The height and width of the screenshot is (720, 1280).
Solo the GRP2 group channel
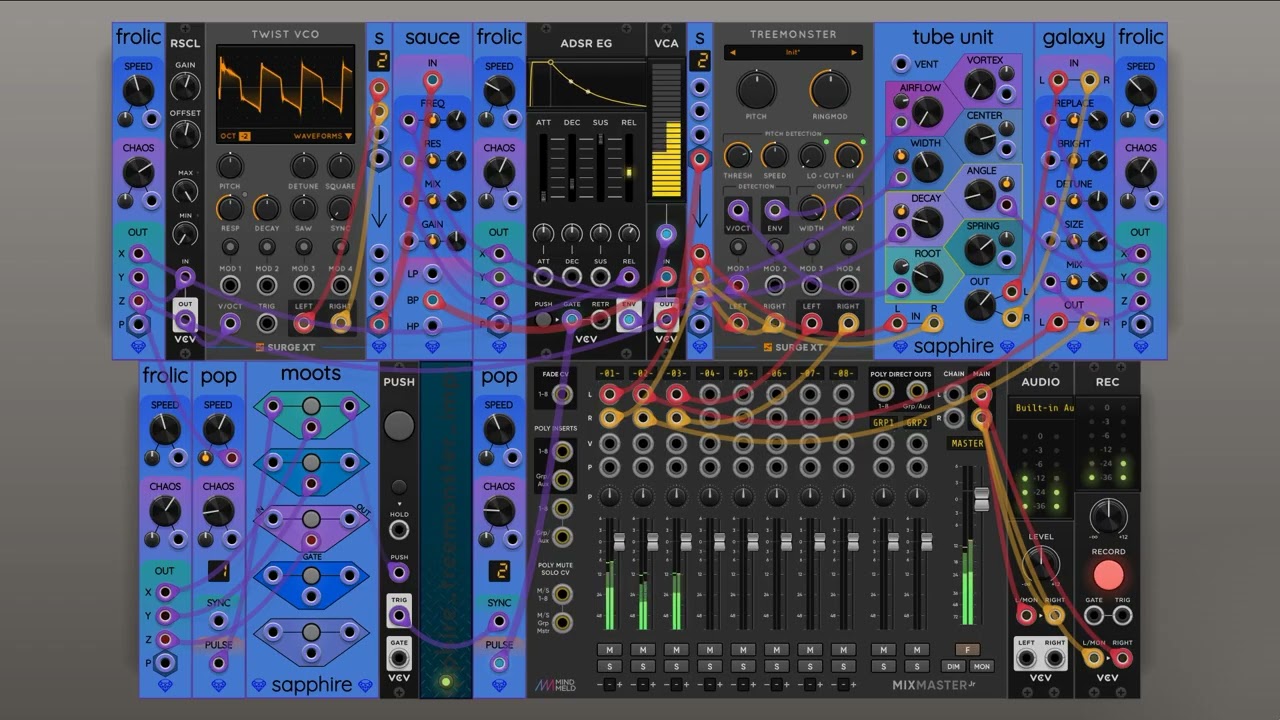(917, 667)
